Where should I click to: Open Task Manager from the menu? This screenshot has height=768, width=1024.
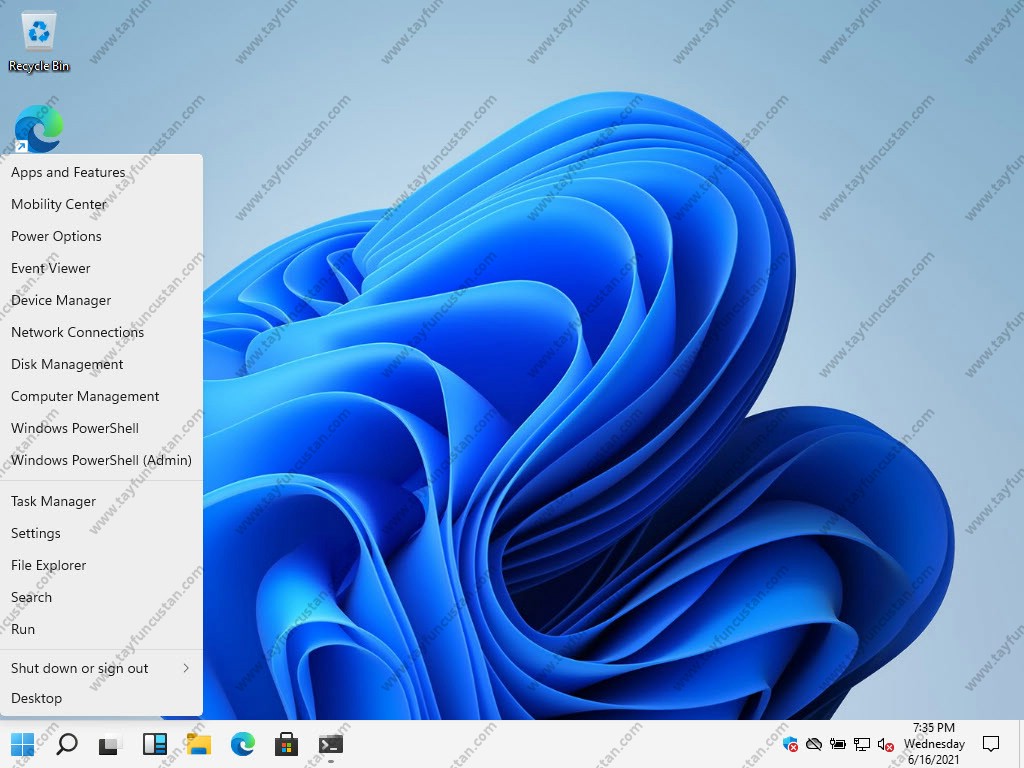pyautogui.click(x=101, y=502)
